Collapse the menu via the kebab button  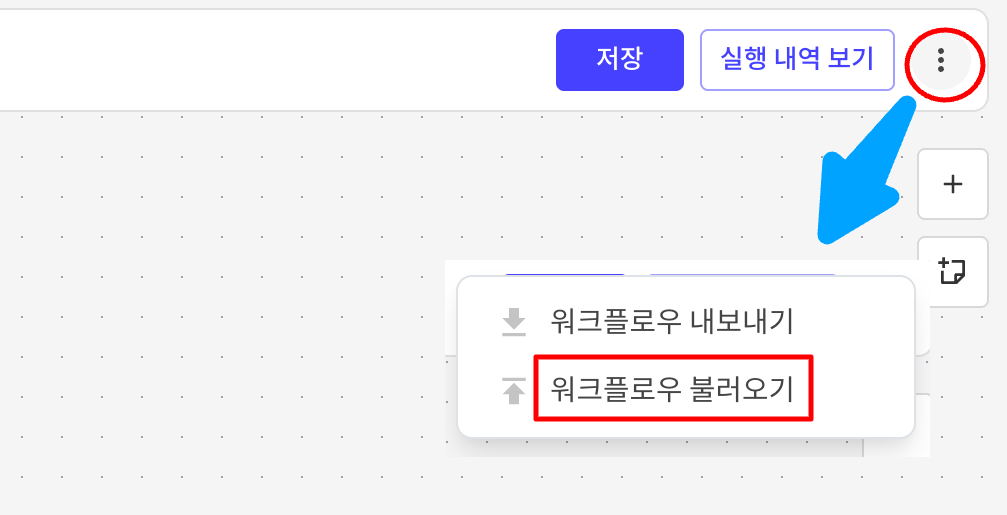[940, 60]
